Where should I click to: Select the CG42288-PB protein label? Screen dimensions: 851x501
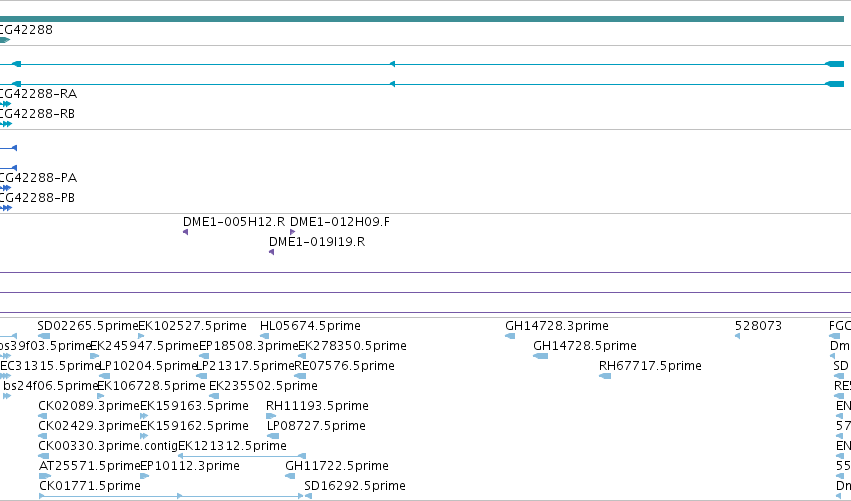click(x=37, y=198)
